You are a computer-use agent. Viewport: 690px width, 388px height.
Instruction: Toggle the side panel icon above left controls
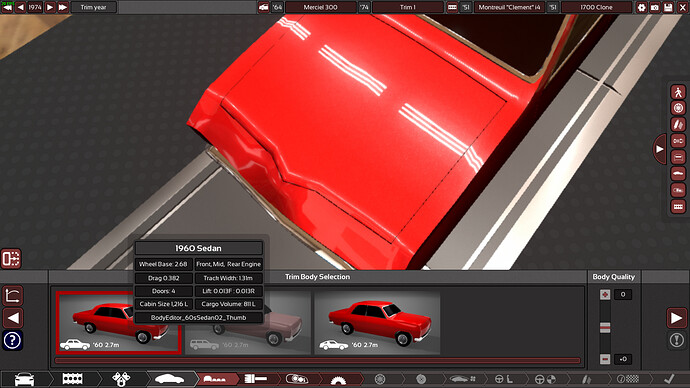(x=11, y=258)
